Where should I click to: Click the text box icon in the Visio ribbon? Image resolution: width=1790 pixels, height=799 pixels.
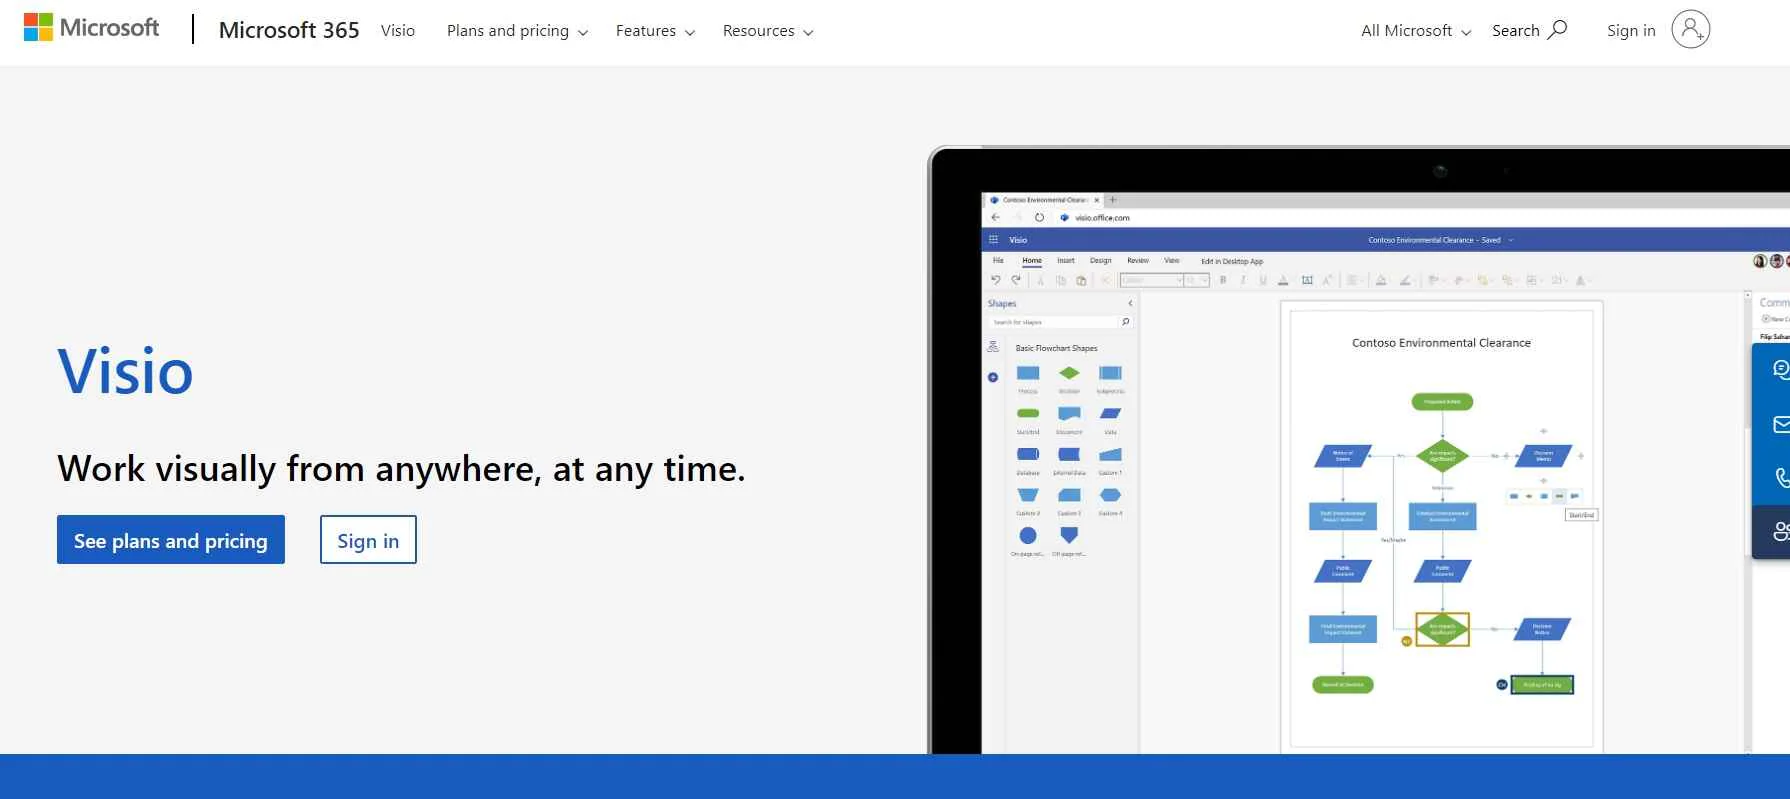(1307, 281)
